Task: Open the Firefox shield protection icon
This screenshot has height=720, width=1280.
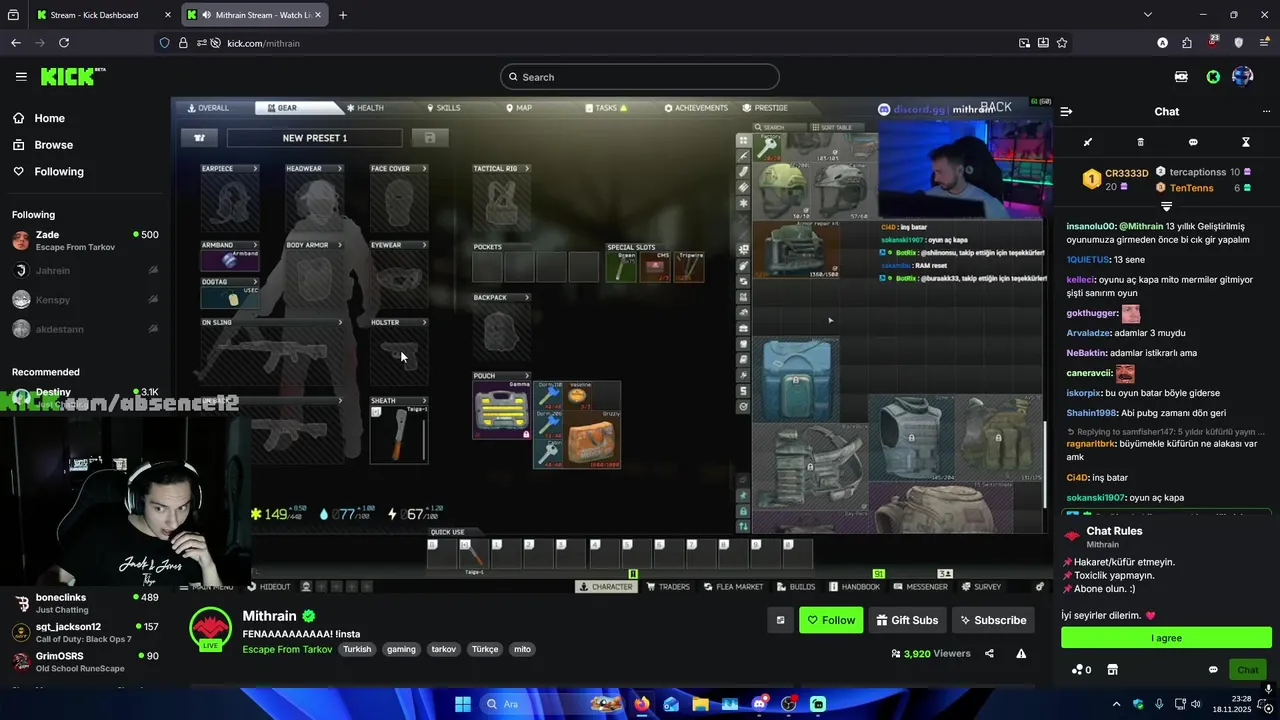Action: (164, 43)
